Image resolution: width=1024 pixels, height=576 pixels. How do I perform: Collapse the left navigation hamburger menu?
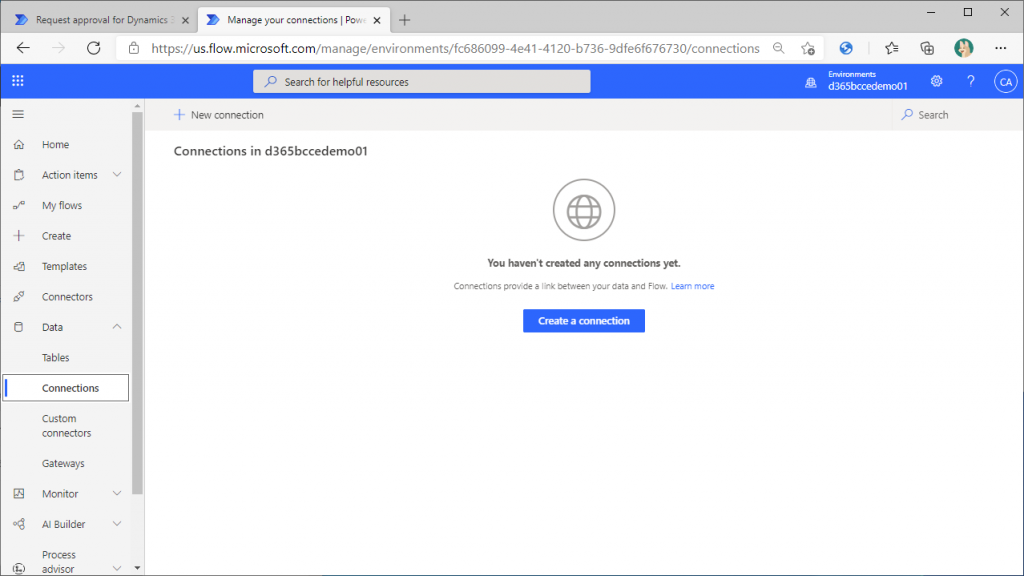point(18,114)
